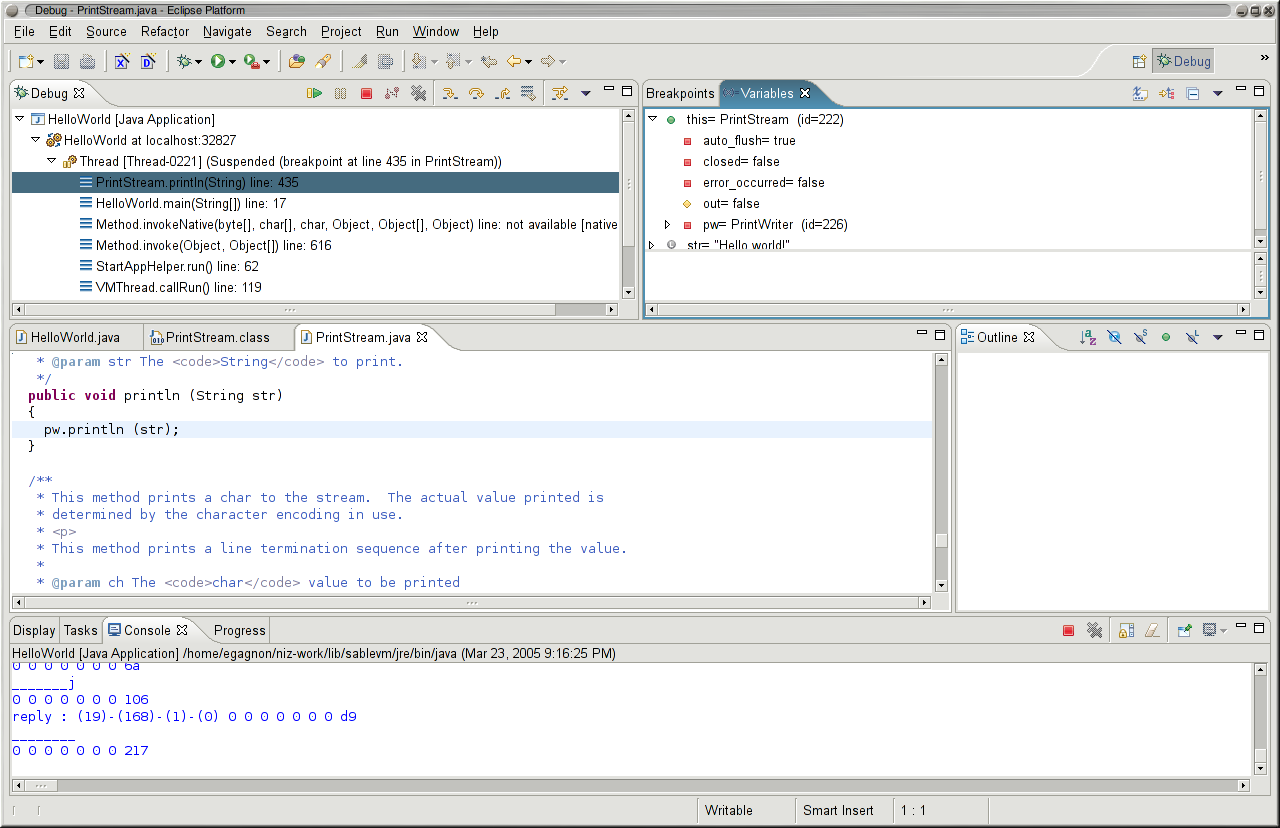Click the External Tools run icon
The image size is (1280, 828).
click(x=251, y=62)
